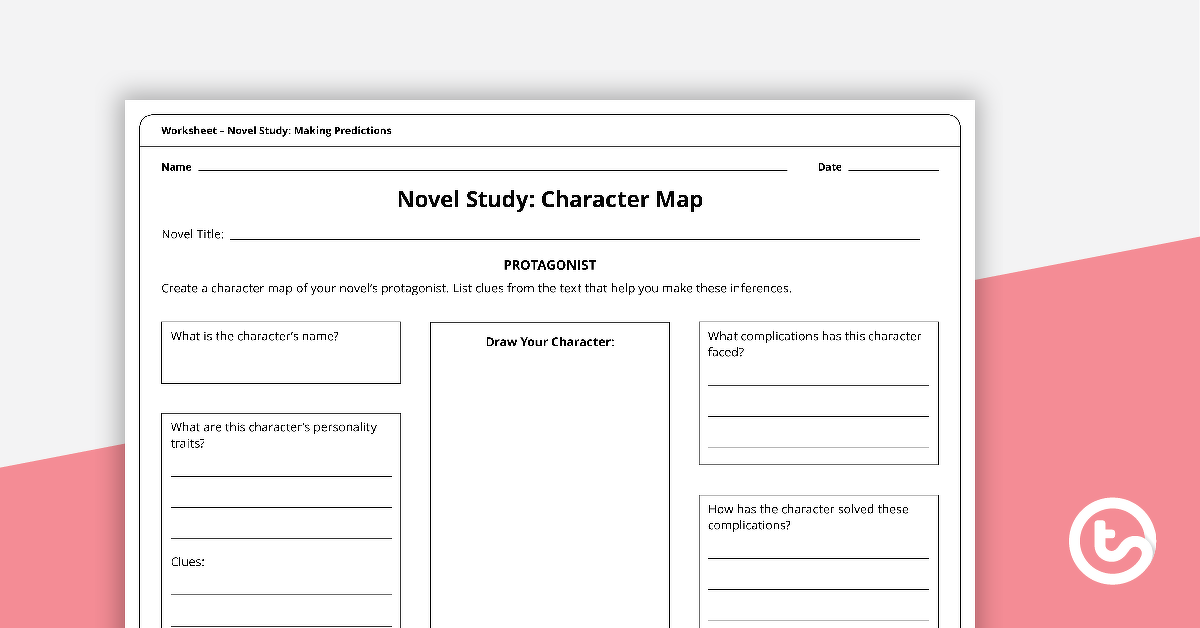1200x628 pixels.
Task: Select the personality traits question box
Action: 280,520
